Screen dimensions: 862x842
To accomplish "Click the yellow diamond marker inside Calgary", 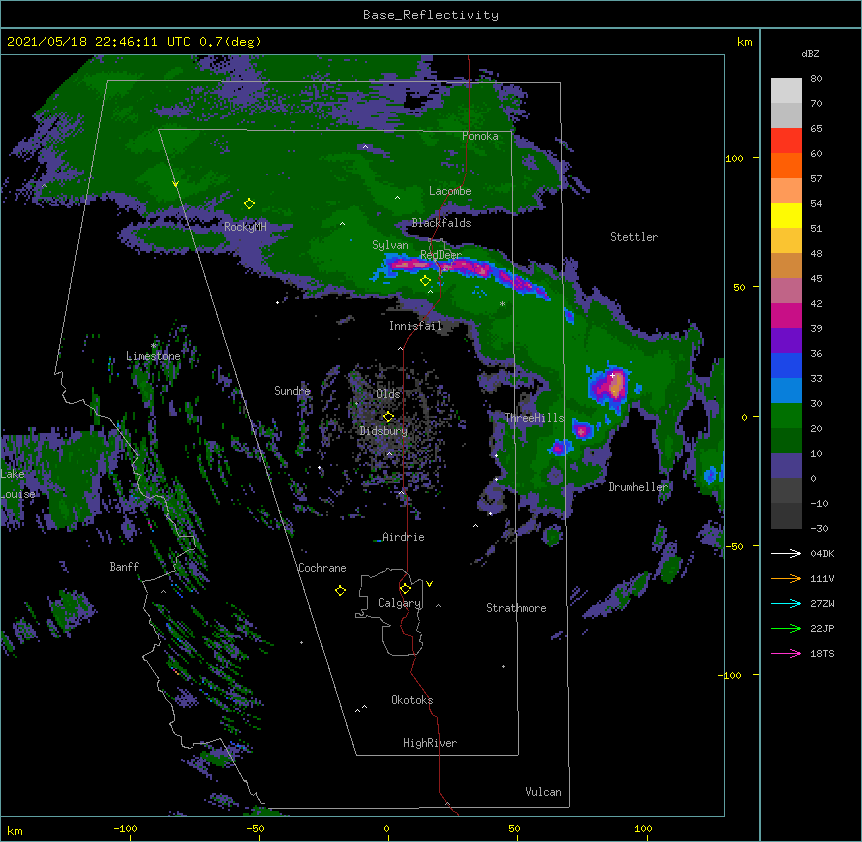I will pyautogui.click(x=405, y=589).
